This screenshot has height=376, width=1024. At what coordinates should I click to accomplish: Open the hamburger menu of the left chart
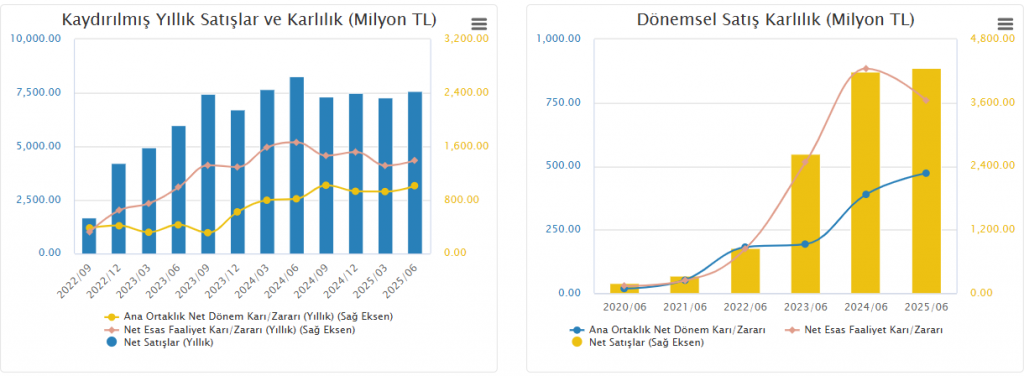pos(479,25)
